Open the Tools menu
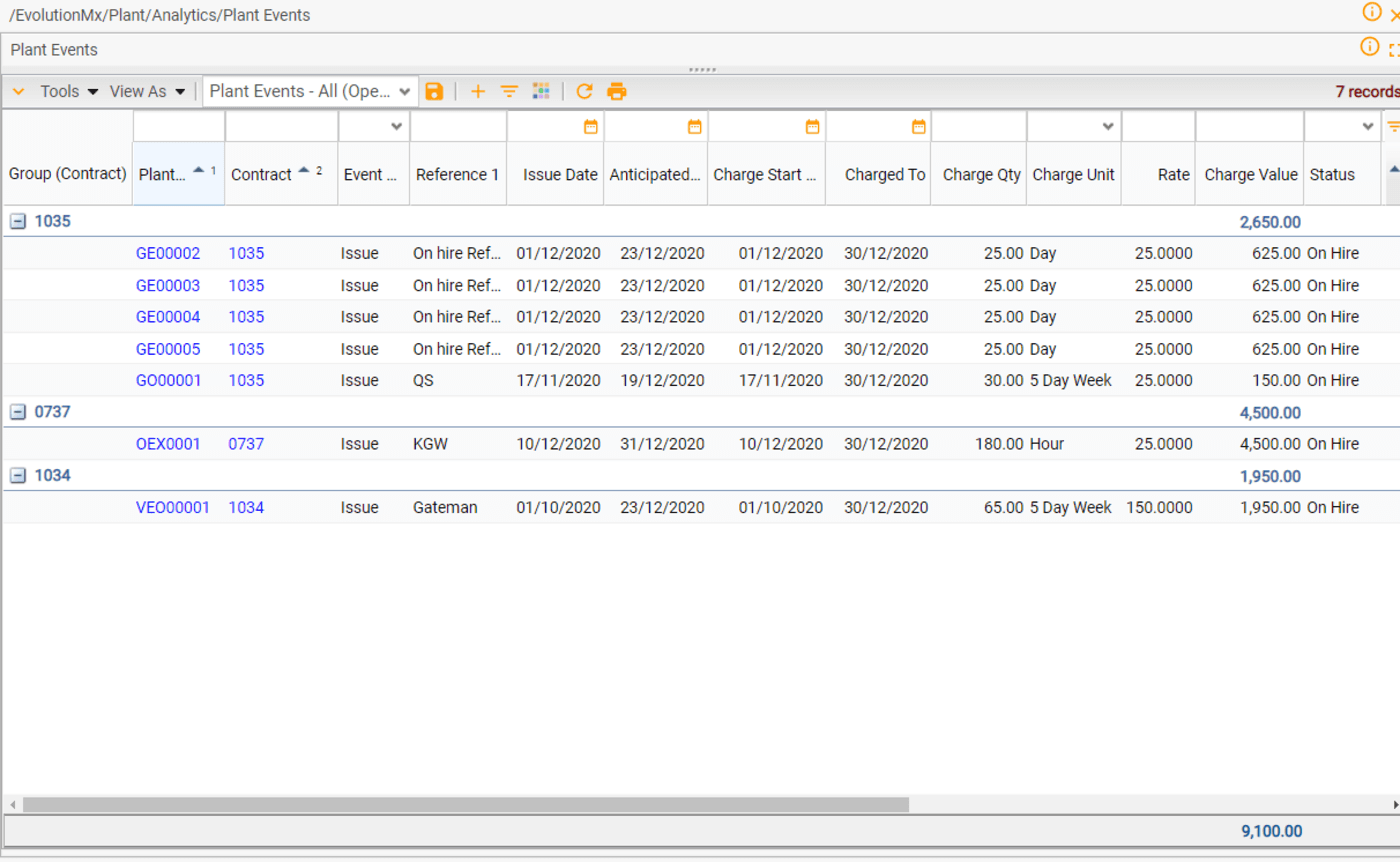 coord(69,91)
